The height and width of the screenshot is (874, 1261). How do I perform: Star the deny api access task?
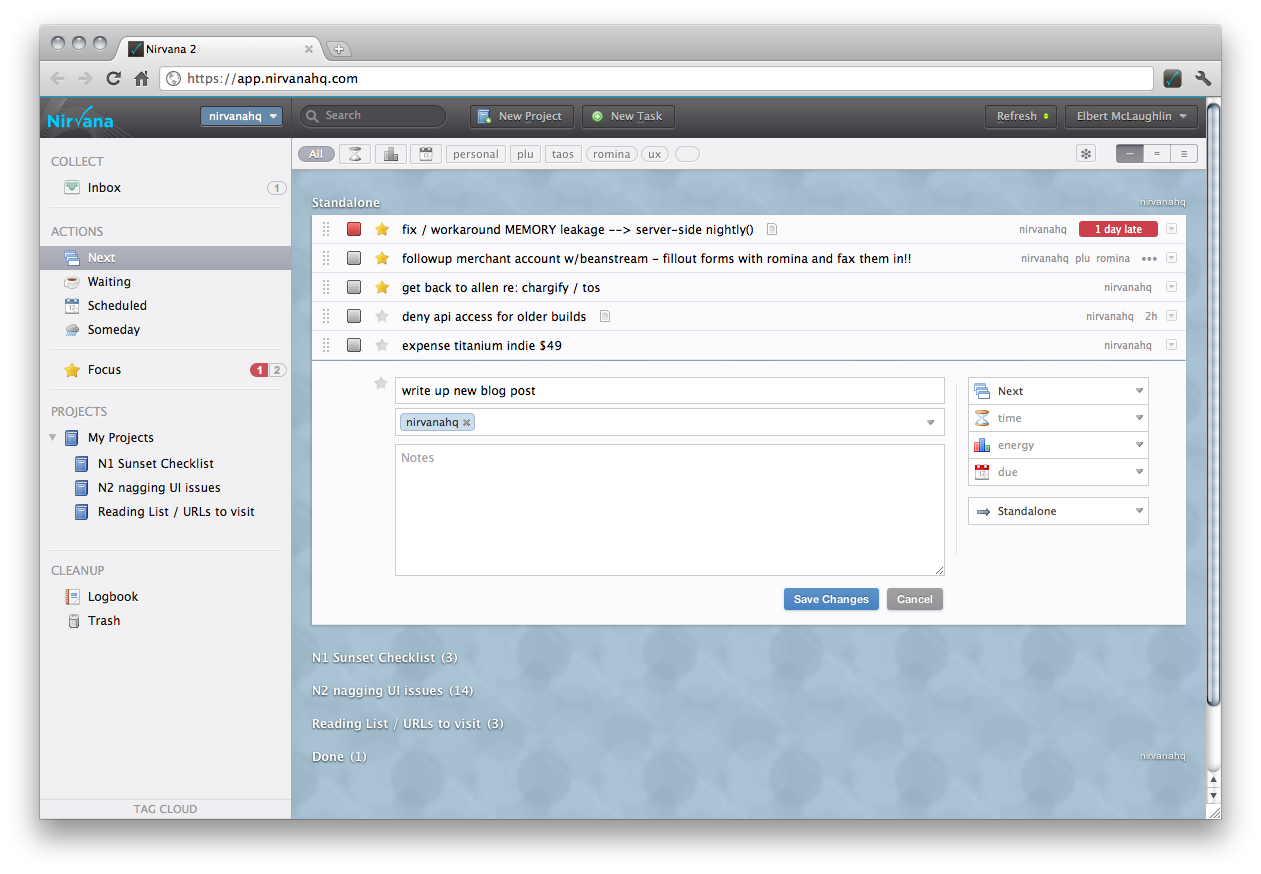point(381,316)
